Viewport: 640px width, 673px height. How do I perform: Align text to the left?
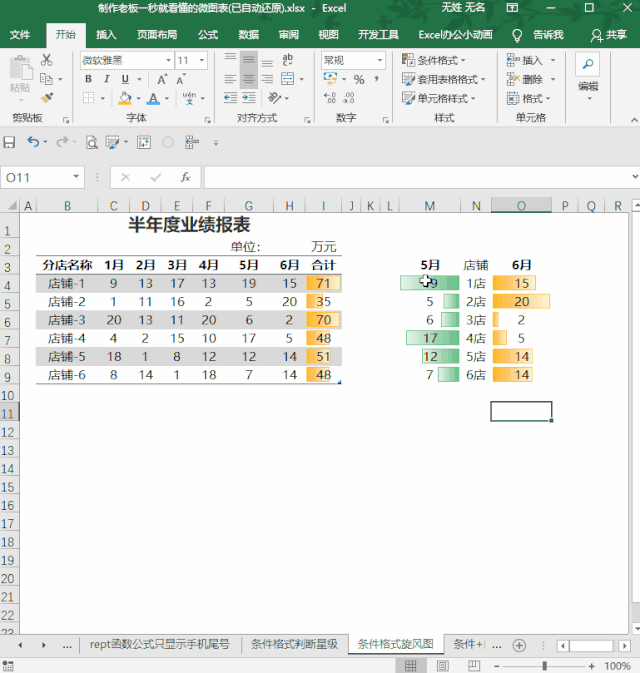(x=230, y=79)
